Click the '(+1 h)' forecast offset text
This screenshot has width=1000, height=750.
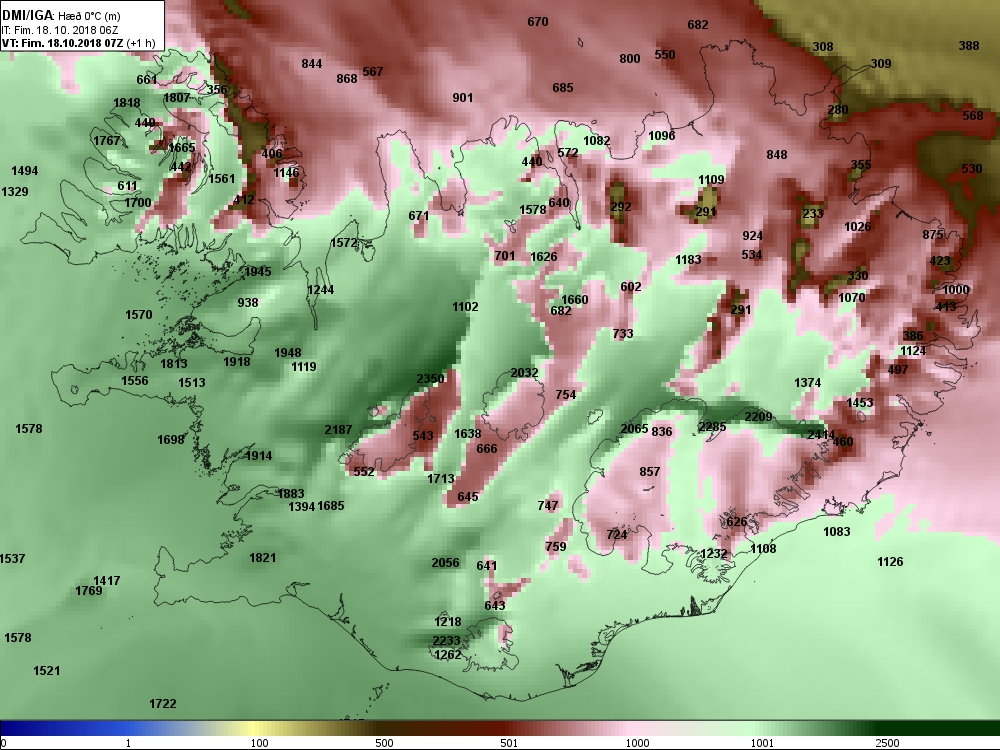(141, 43)
